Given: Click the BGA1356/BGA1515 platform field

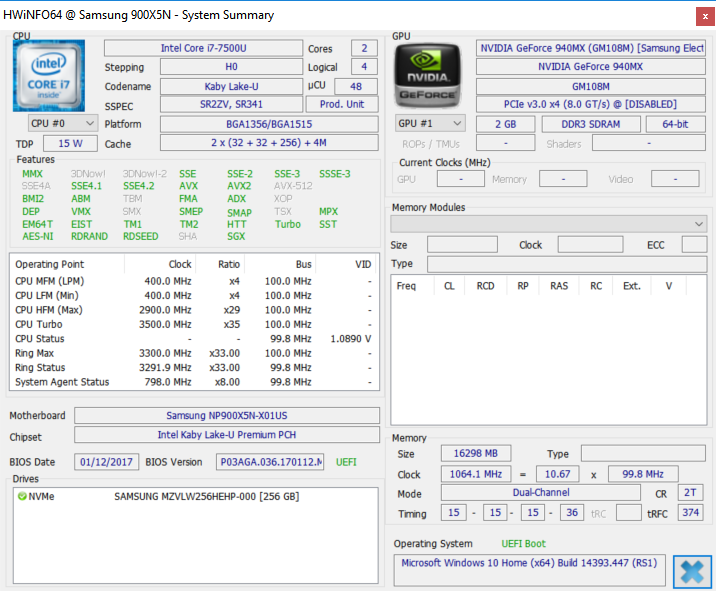Looking at the screenshot, I should point(269,124).
